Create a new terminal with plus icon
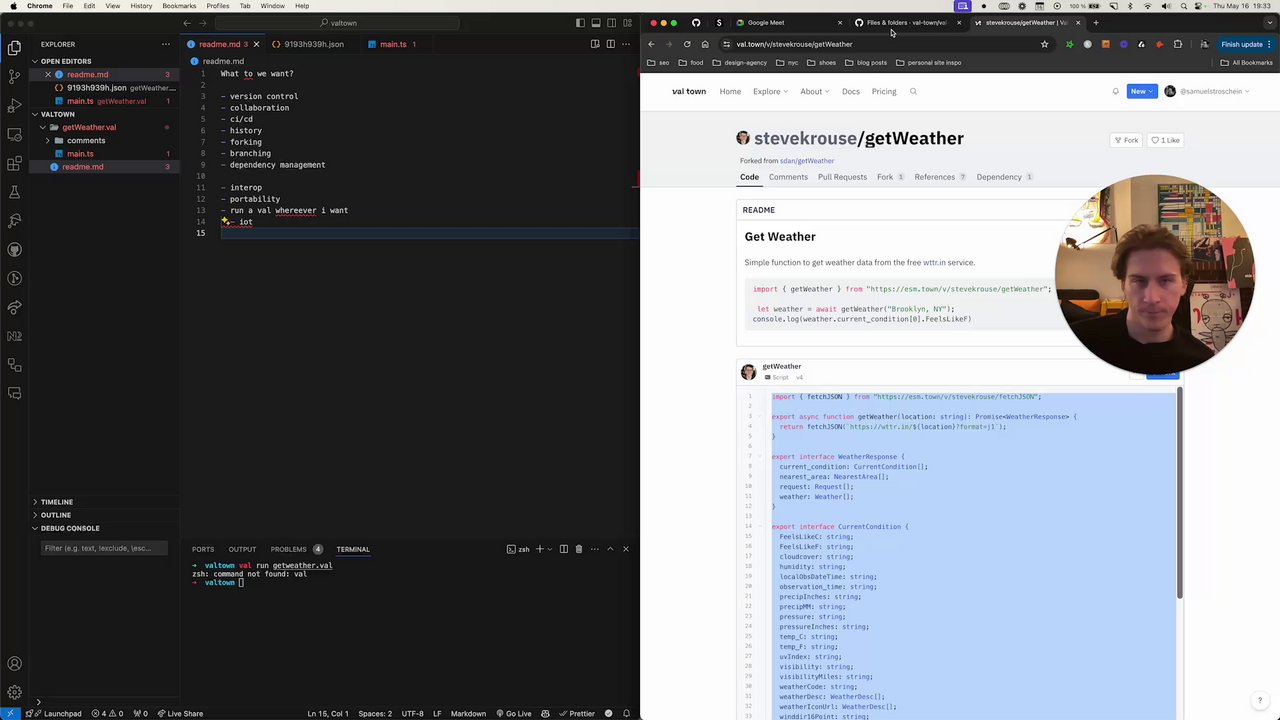 pyautogui.click(x=540, y=549)
